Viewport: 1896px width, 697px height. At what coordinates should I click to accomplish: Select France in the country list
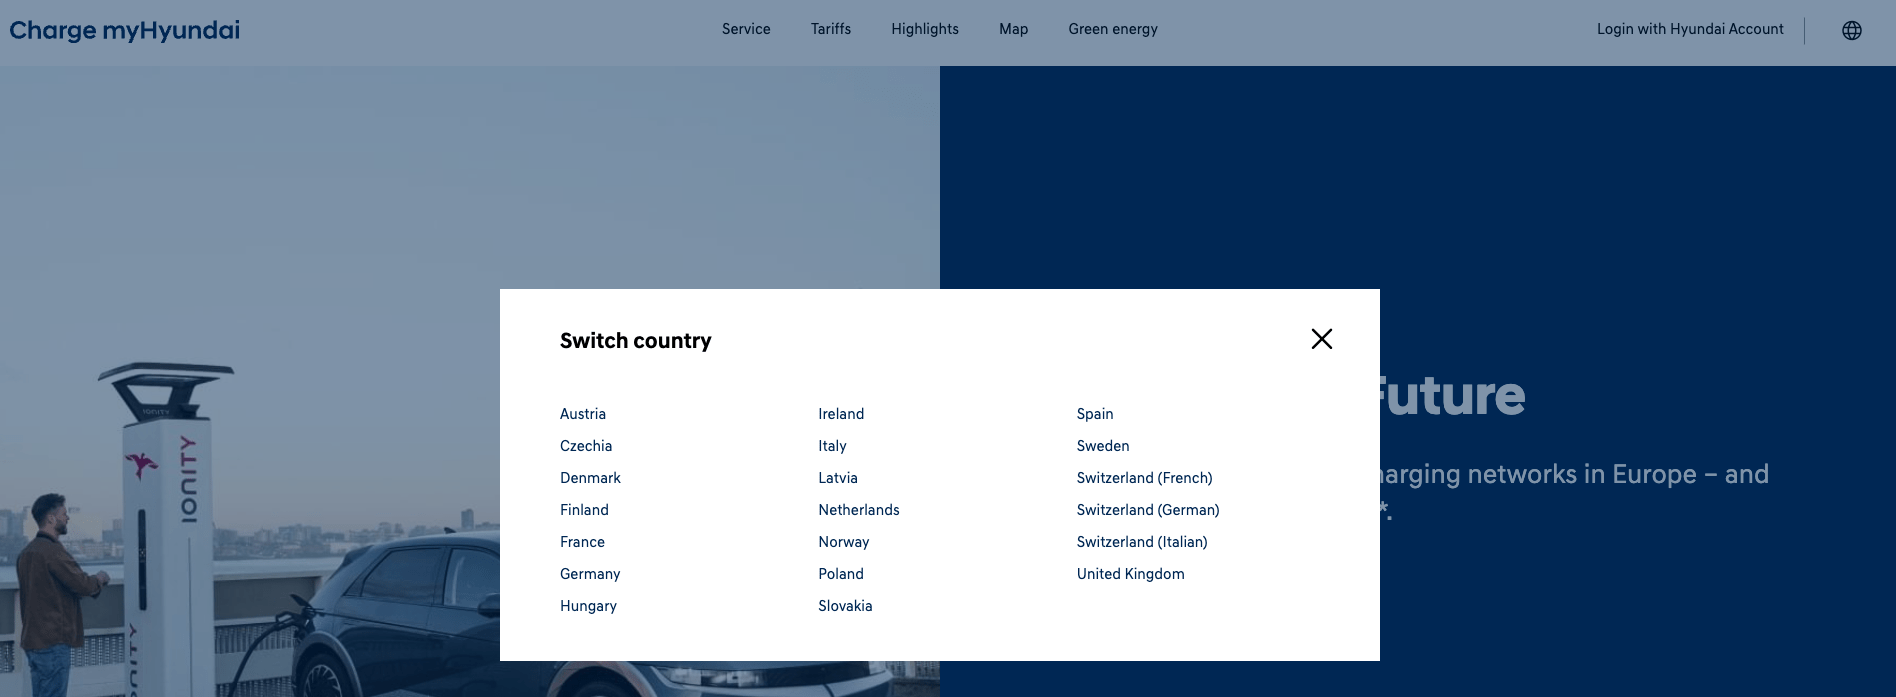pos(582,542)
